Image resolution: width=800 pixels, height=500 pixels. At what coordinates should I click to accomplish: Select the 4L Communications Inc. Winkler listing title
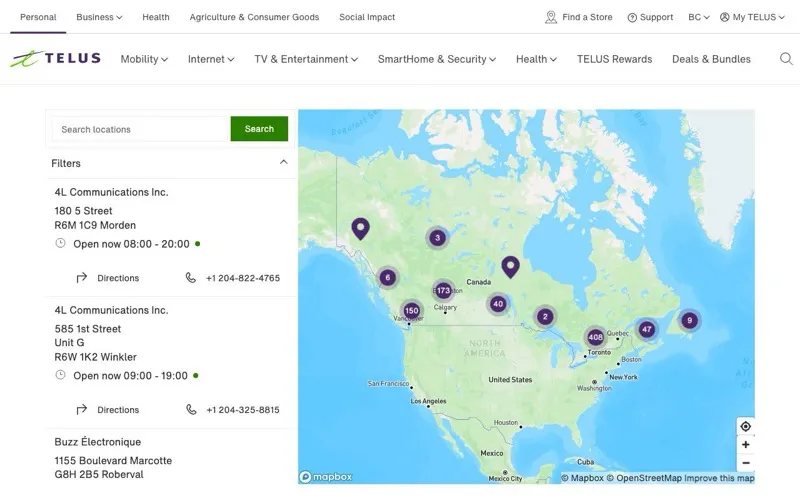click(x=111, y=310)
